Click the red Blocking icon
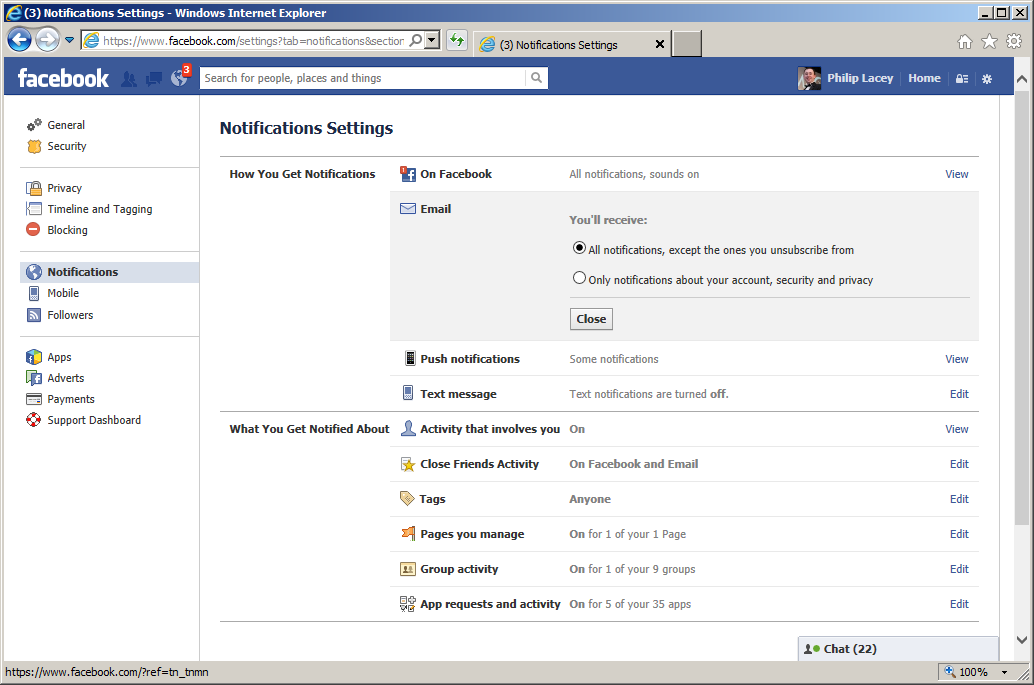The image size is (1034, 685). pyautogui.click(x=33, y=229)
